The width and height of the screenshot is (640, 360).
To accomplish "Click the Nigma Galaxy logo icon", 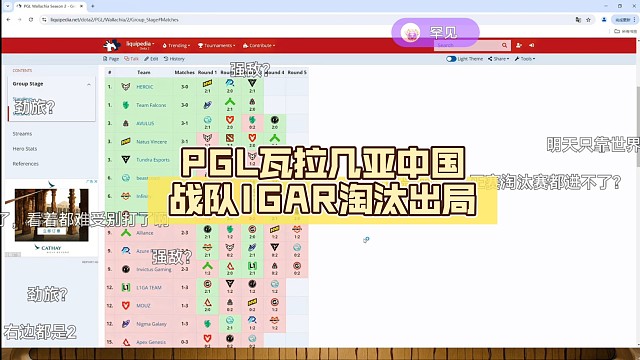I will [126, 324].
